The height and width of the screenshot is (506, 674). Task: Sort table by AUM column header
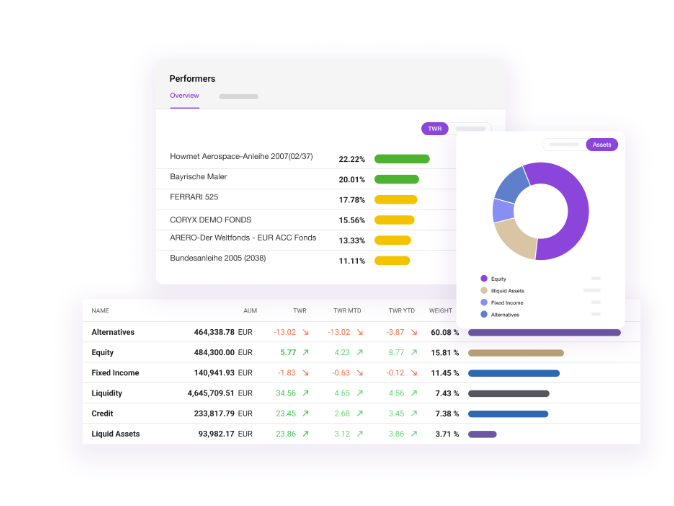[x=250, y=310]
